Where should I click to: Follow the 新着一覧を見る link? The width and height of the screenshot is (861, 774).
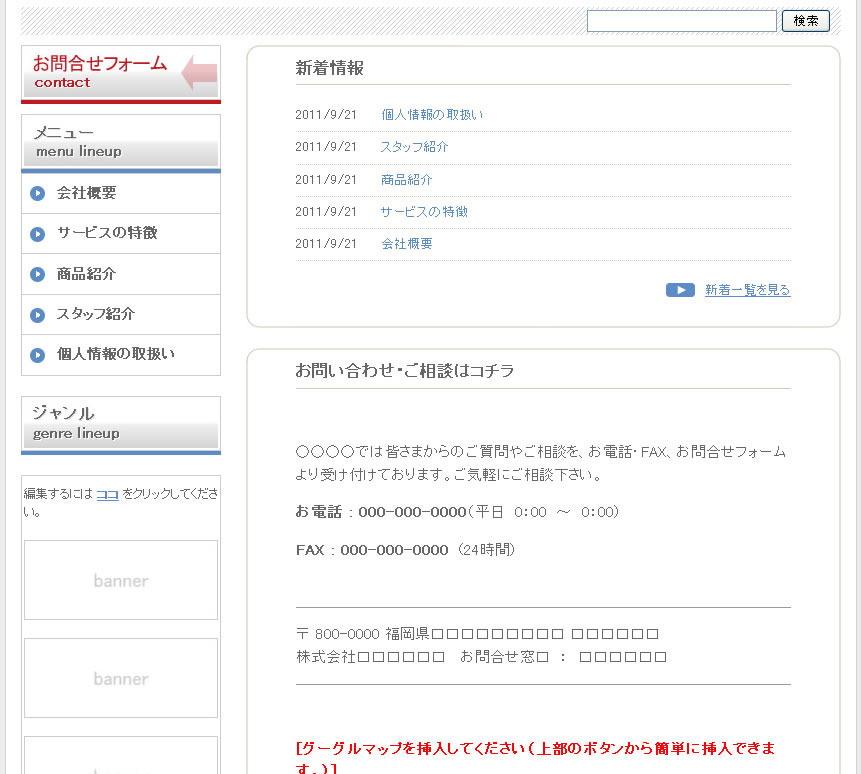click(747, 290)
